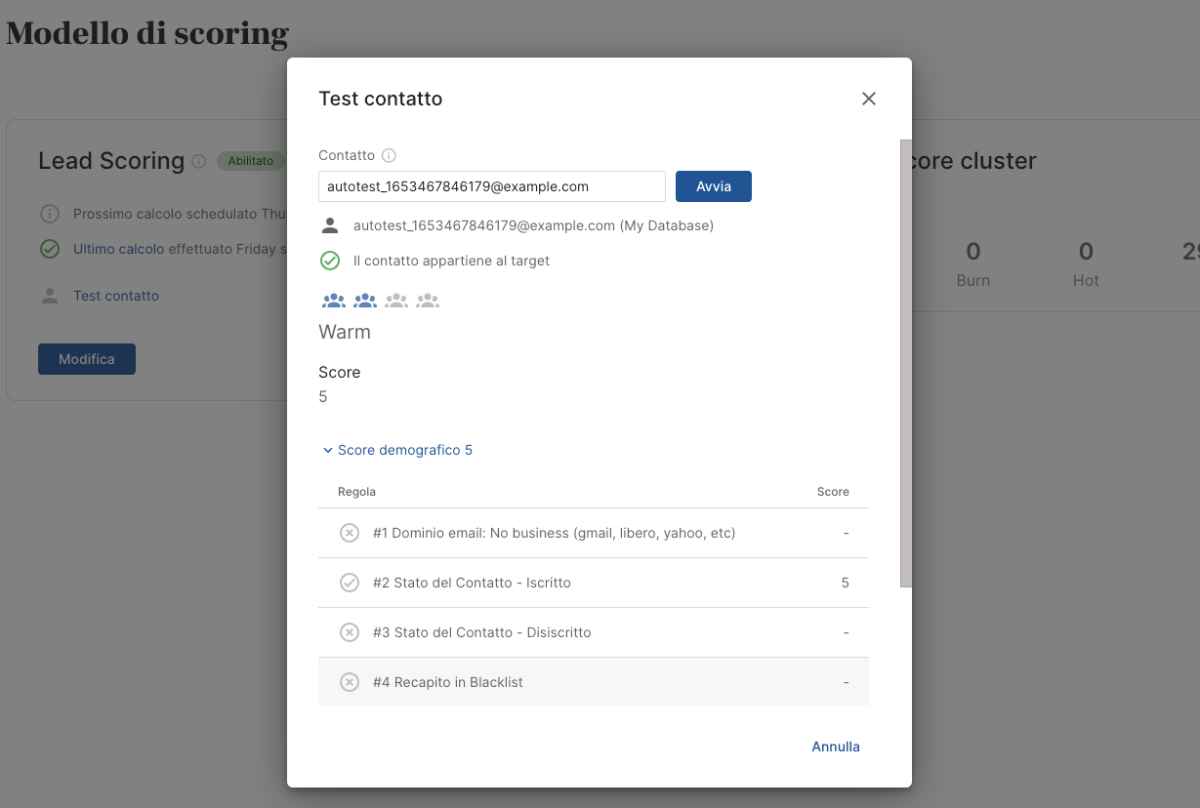
Task: Click the info icon next to Contatto
Action: pyautogui.click(x=389, y=156)
